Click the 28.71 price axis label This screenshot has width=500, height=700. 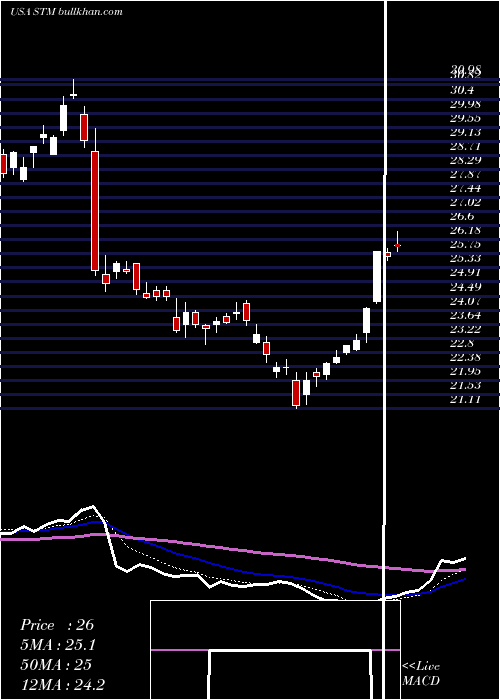[x=466, y=146]
